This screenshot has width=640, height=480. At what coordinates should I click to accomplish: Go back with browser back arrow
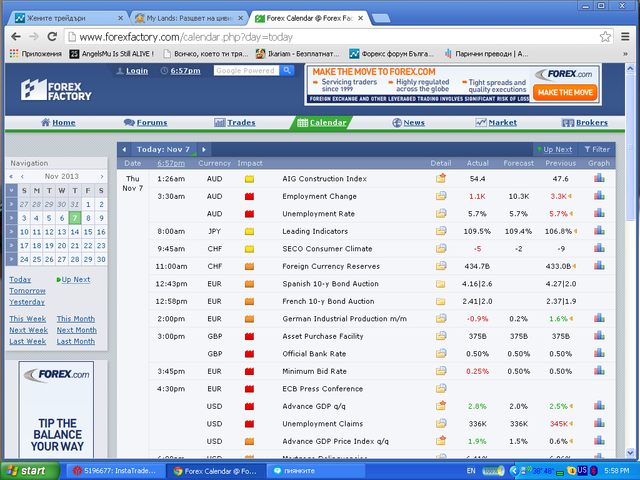[16, 37]
